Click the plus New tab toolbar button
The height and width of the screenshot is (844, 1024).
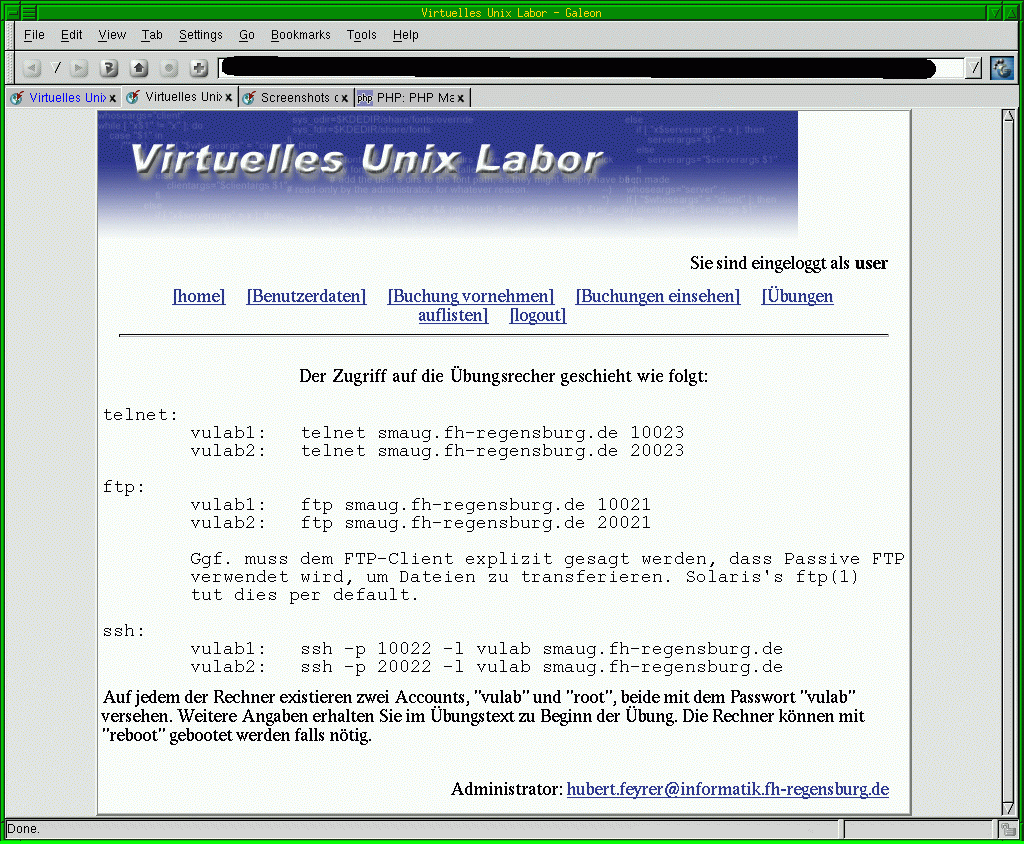pos(199,68)
